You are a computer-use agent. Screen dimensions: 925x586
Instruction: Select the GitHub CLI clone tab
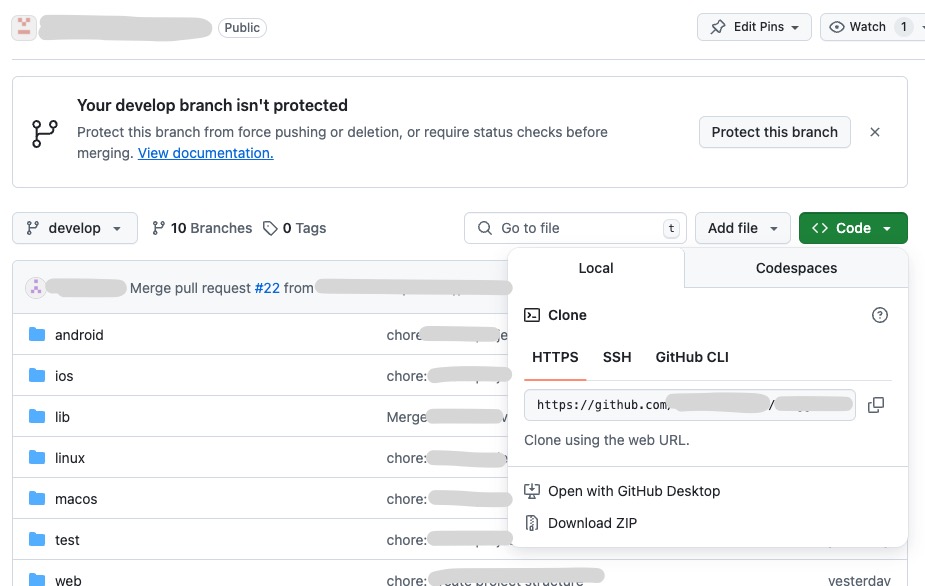point(692,357)
